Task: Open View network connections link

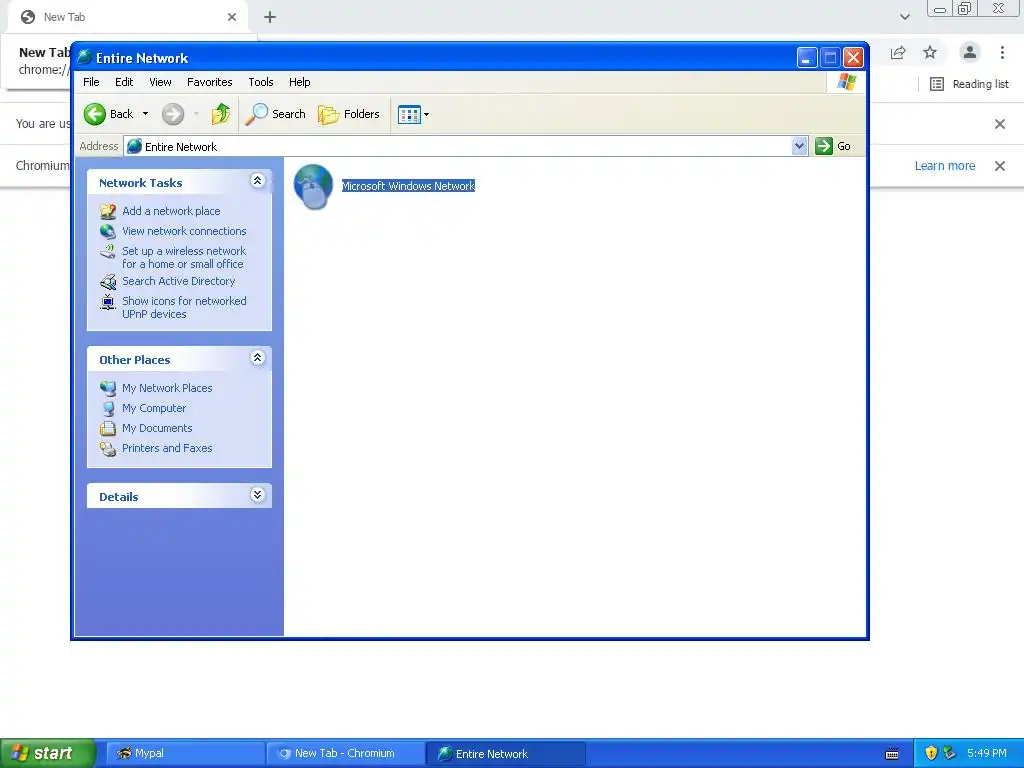Action: 184,231
